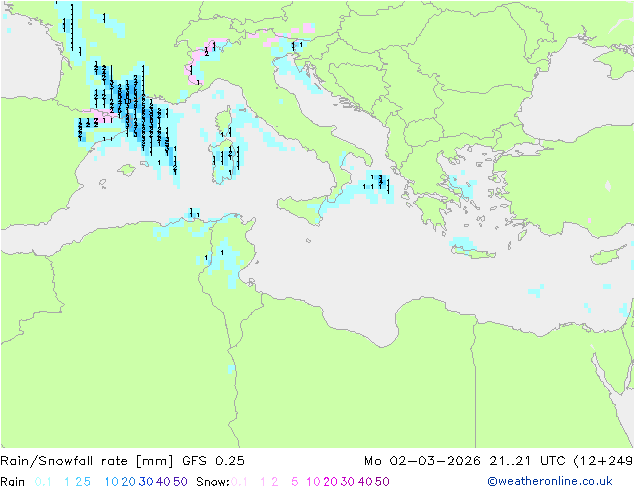Screen dimensions: 634x490
Task: Click the "Mo 02-03-2026" date text
Action: pos(423,461)
